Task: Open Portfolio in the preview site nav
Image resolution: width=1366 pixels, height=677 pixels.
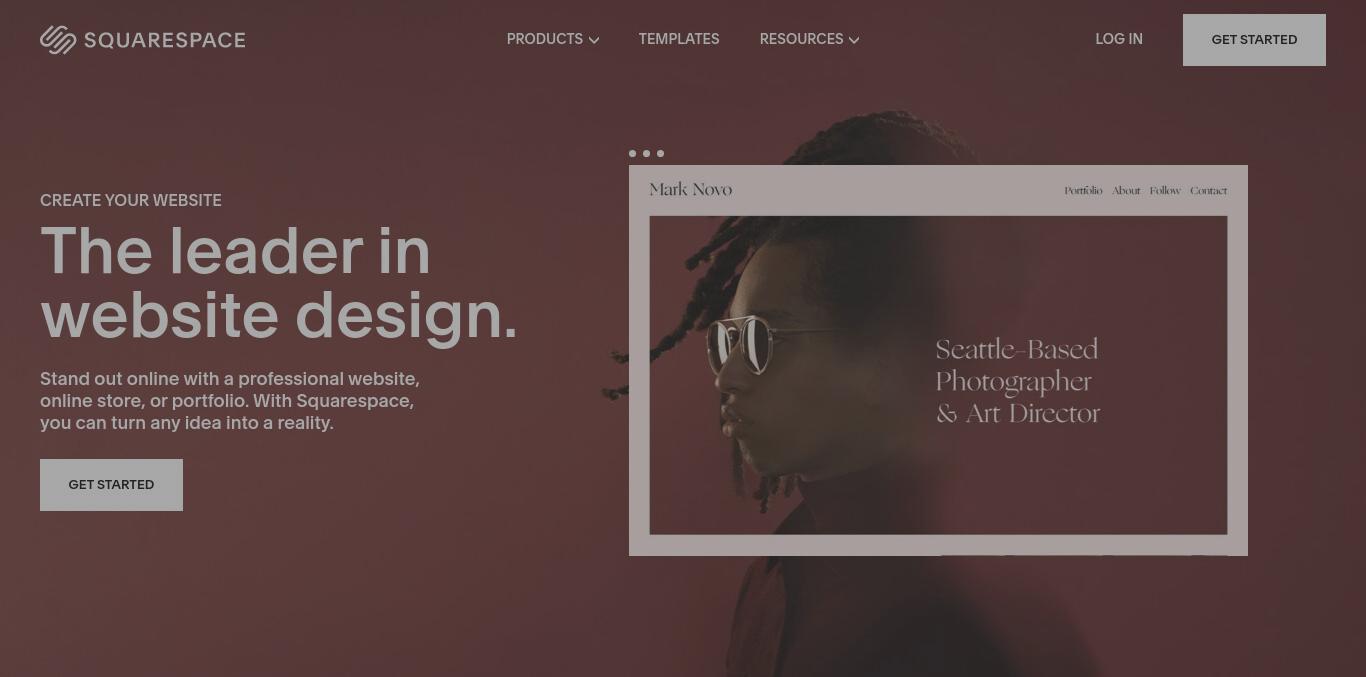Action: (1083, 190)
